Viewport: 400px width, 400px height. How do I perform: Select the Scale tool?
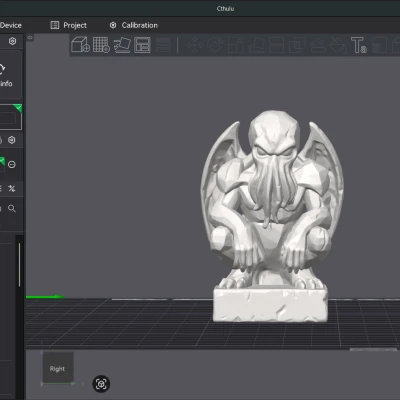[x=236, y=45]
